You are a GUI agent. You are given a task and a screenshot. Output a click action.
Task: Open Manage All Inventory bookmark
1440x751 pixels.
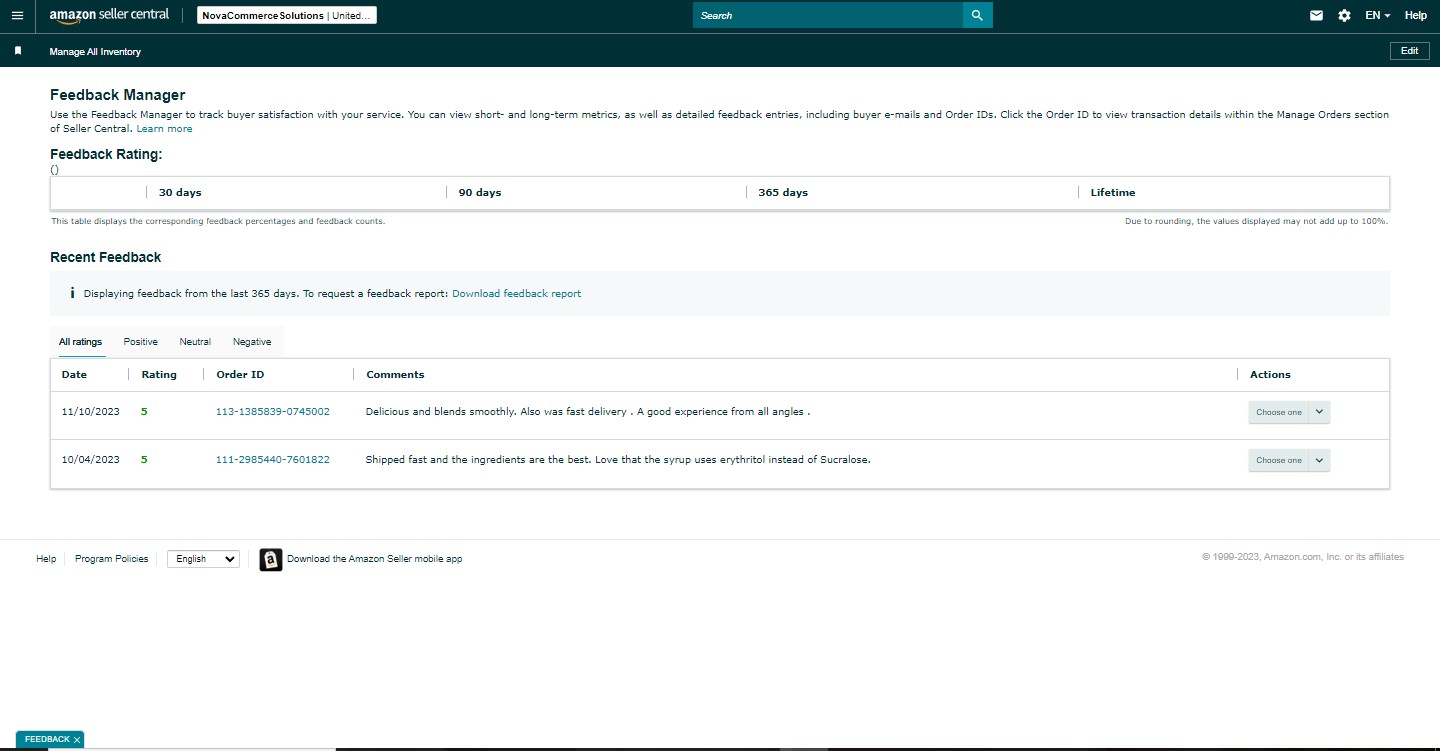95,51
